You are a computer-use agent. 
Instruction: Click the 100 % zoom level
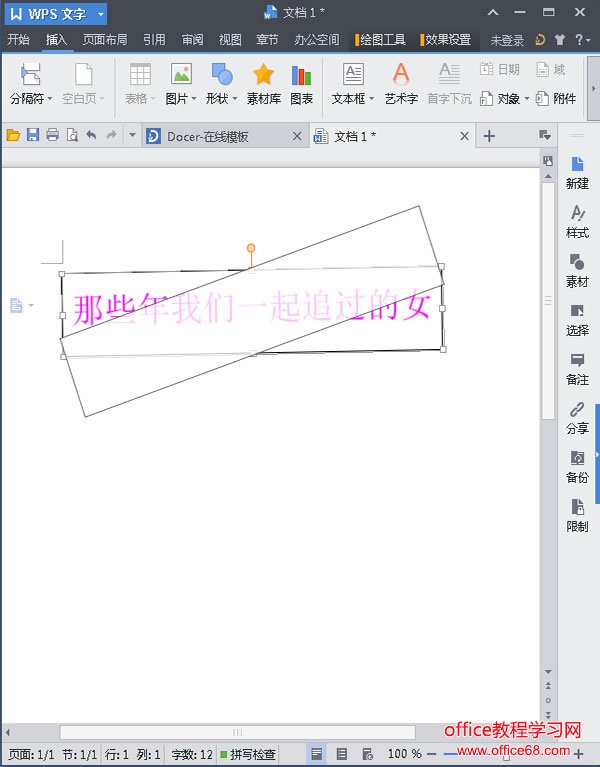coord(404,754)
